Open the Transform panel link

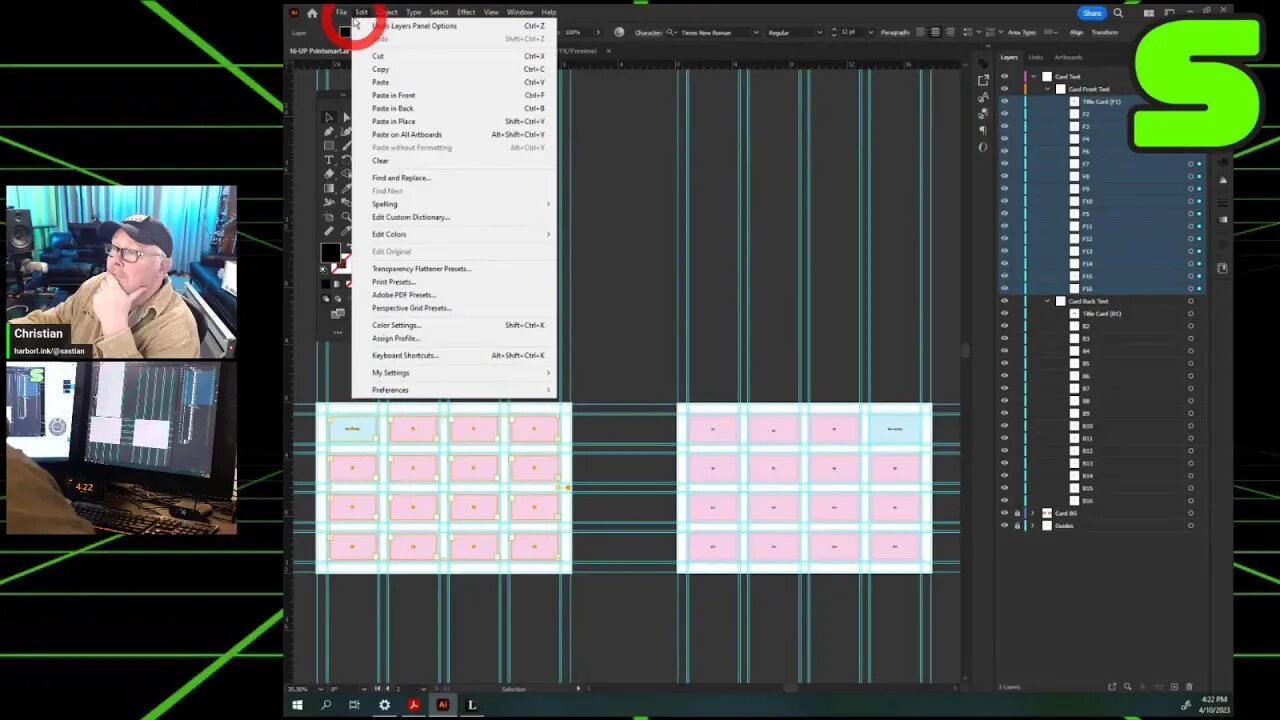click(1105, 32)
